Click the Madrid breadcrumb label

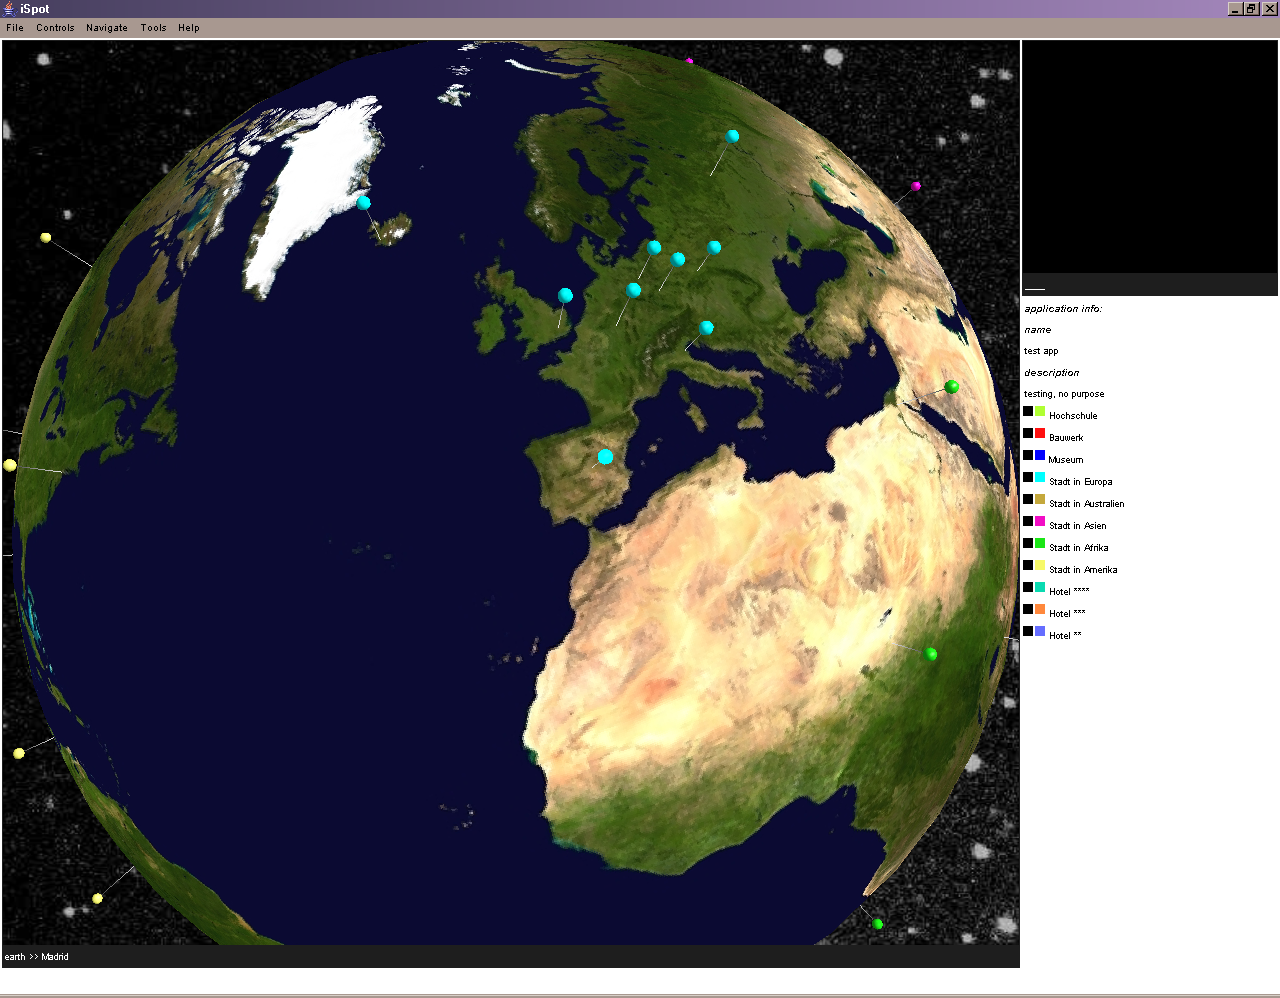point(55,957)
